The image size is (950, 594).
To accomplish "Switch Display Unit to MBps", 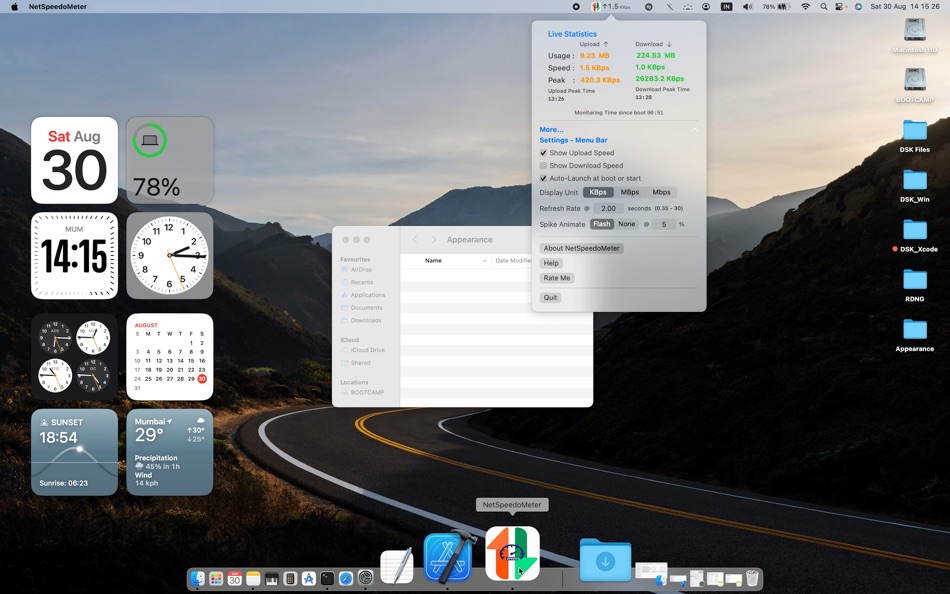I will 630,192.
